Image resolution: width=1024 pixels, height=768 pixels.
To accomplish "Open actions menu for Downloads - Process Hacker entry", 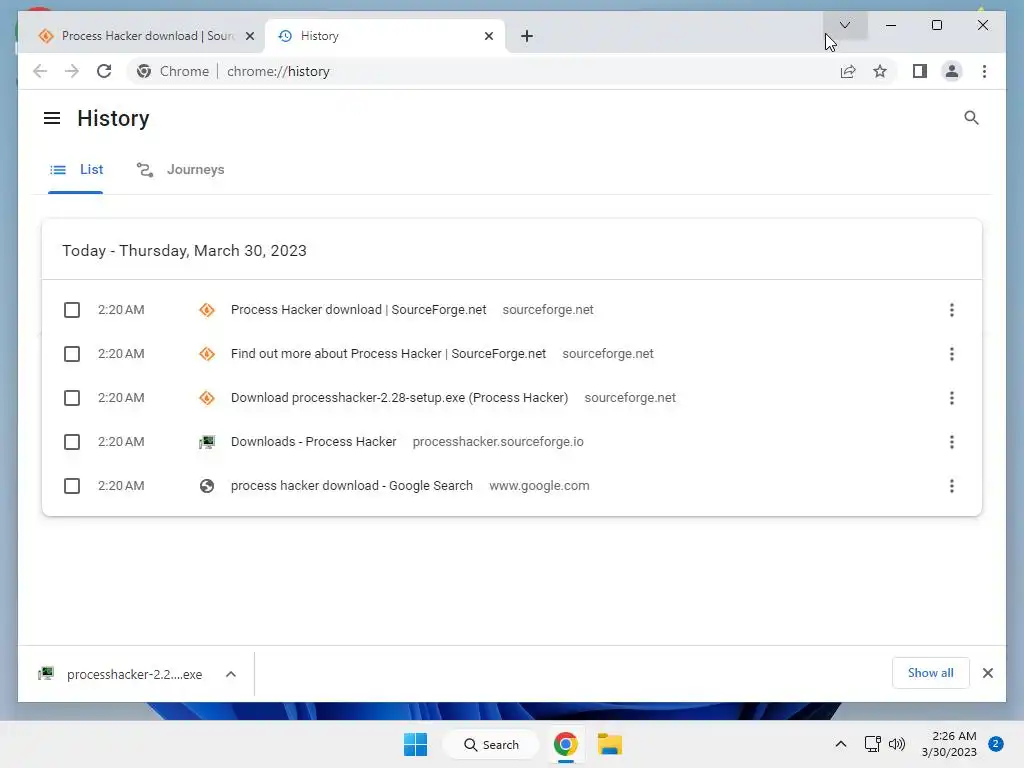I will click(x=952, y=442).
